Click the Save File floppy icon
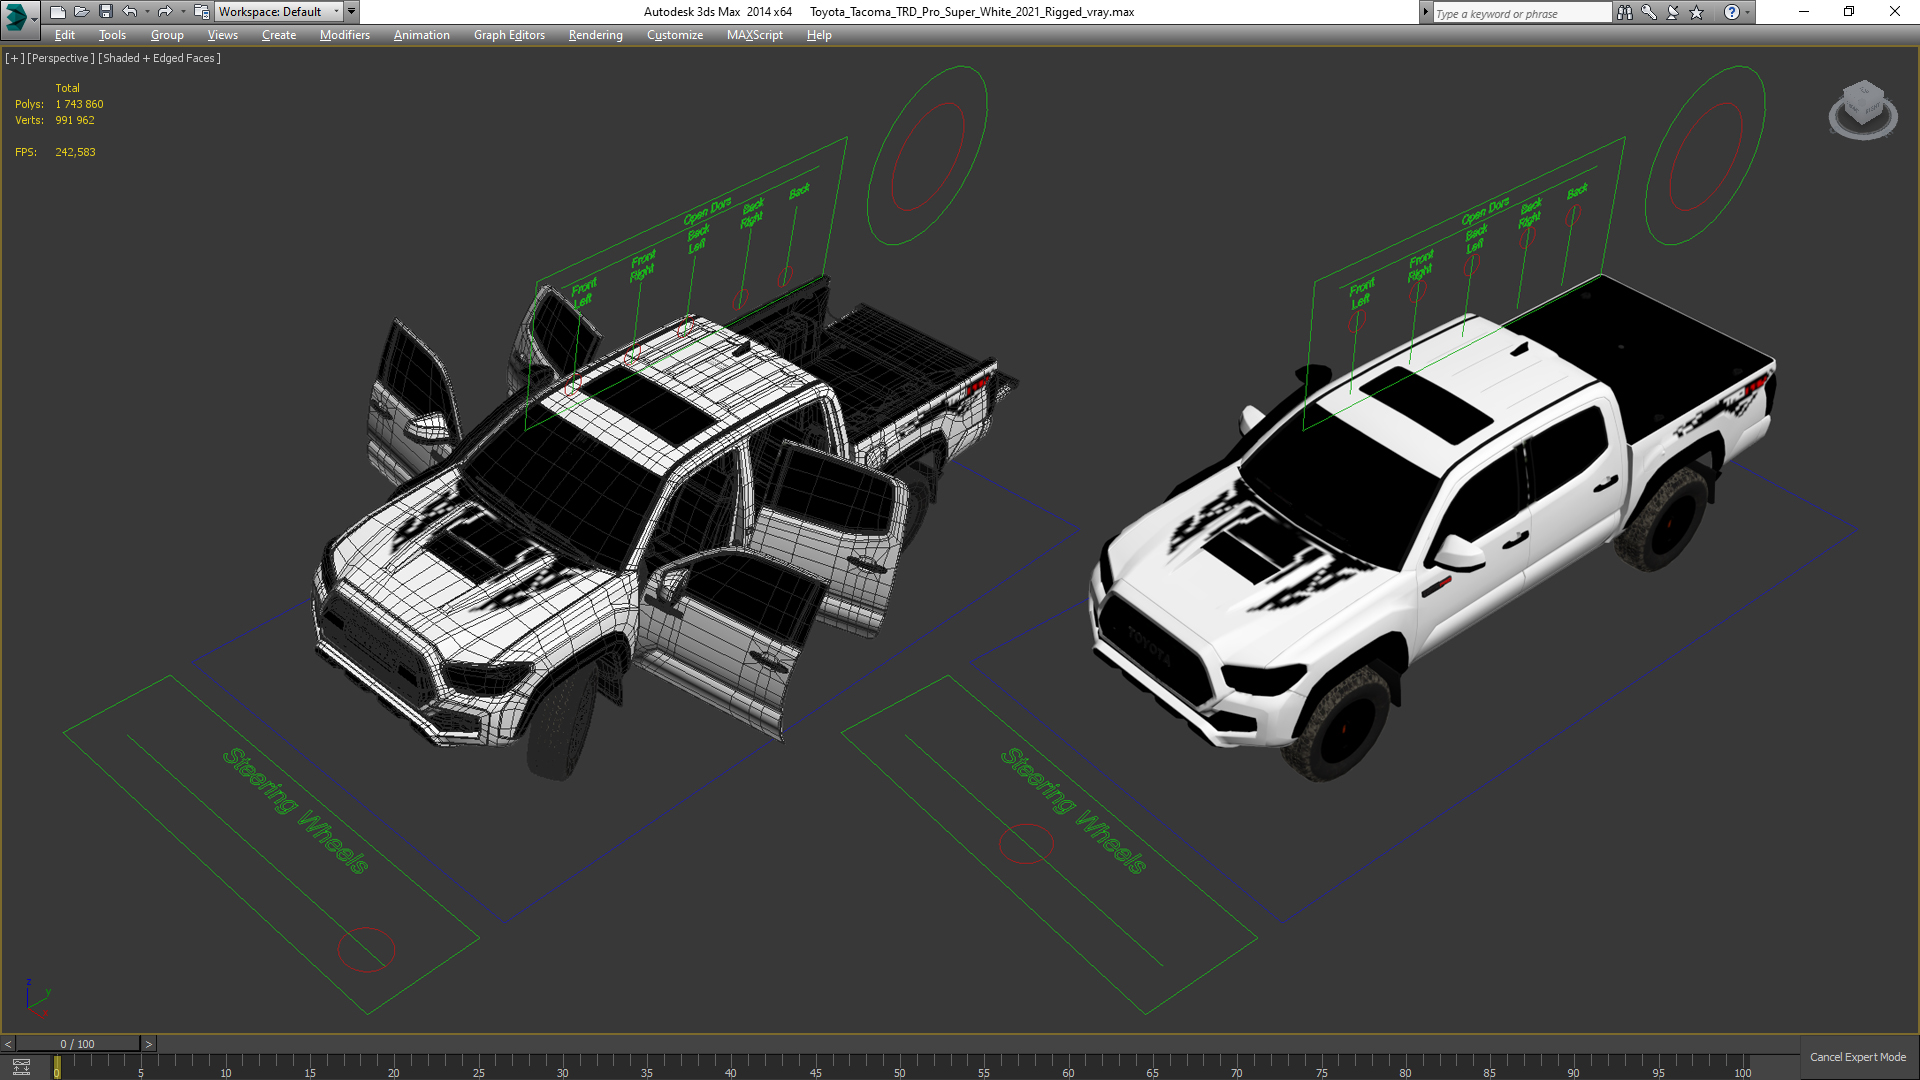This screenshot has width=1920, height=1080. pos(105,12)
